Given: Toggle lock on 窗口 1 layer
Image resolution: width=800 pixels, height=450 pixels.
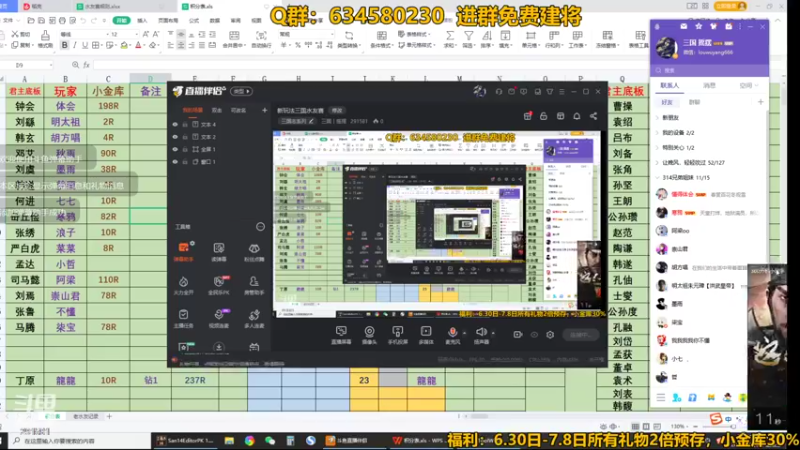Looking at the screenshot, I should (x=185, y=162).
